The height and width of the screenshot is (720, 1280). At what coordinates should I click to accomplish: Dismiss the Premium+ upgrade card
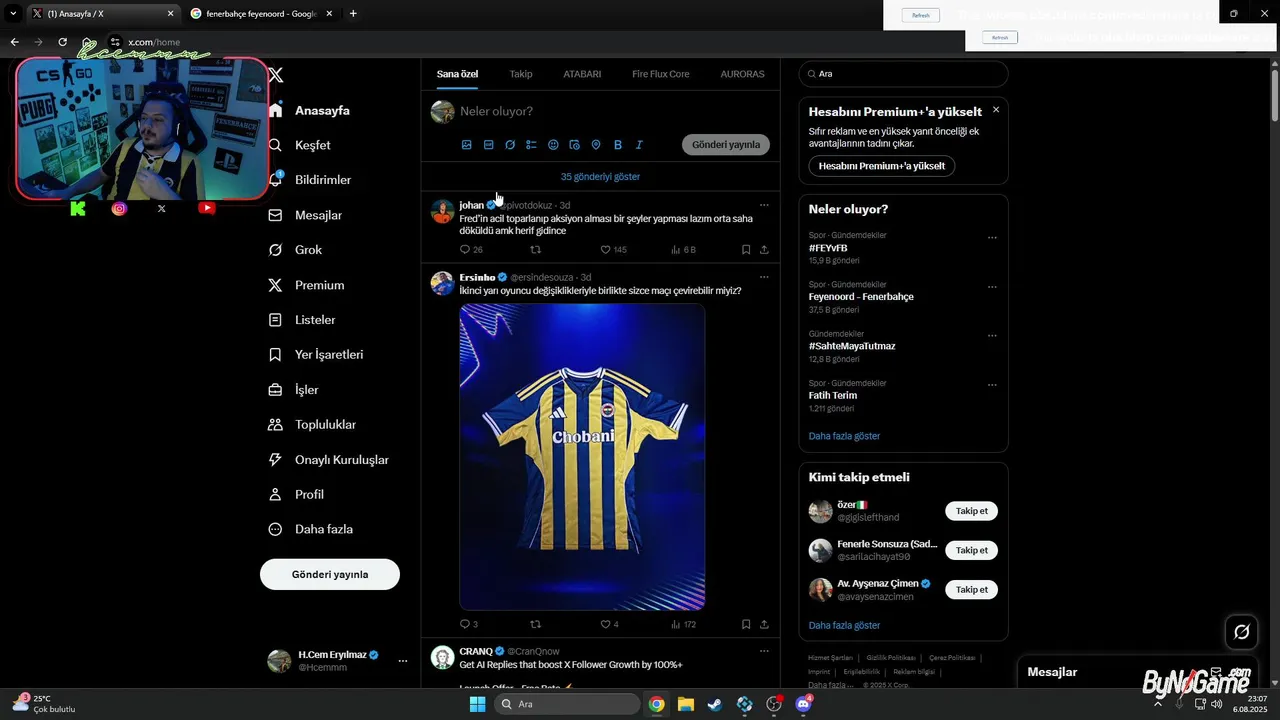996,110
